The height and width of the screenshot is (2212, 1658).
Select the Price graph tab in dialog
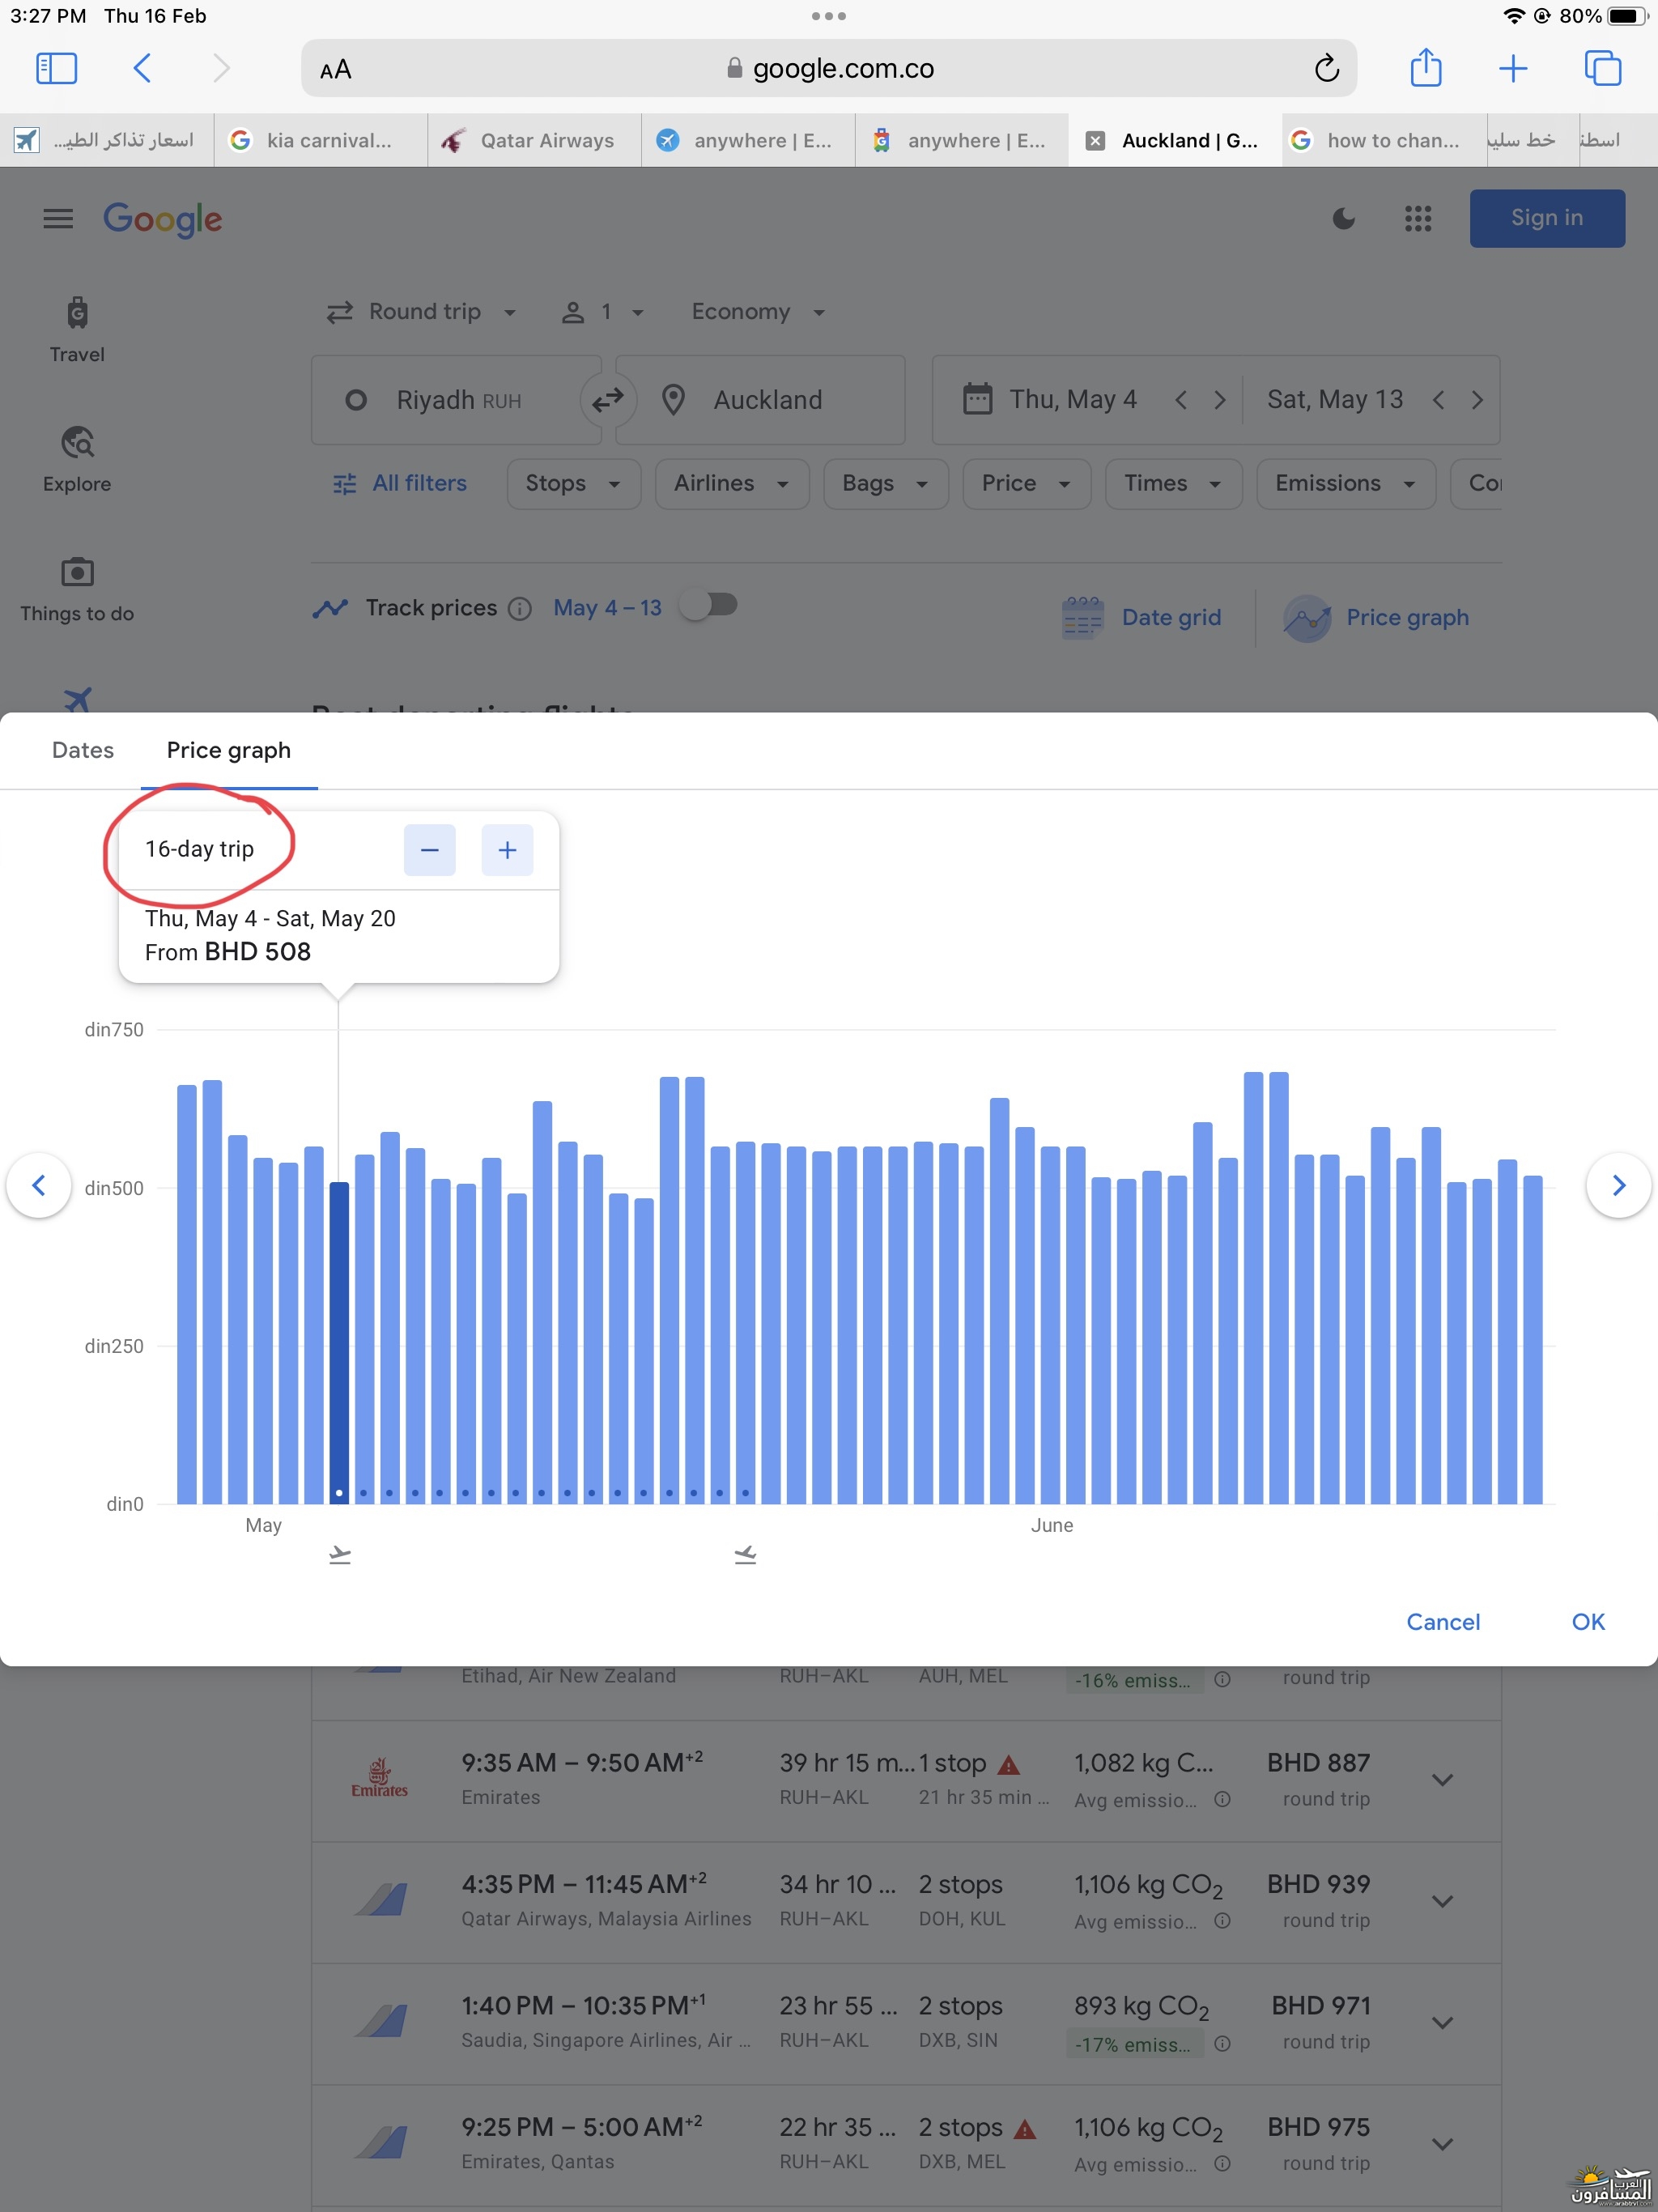pos(229,751)
